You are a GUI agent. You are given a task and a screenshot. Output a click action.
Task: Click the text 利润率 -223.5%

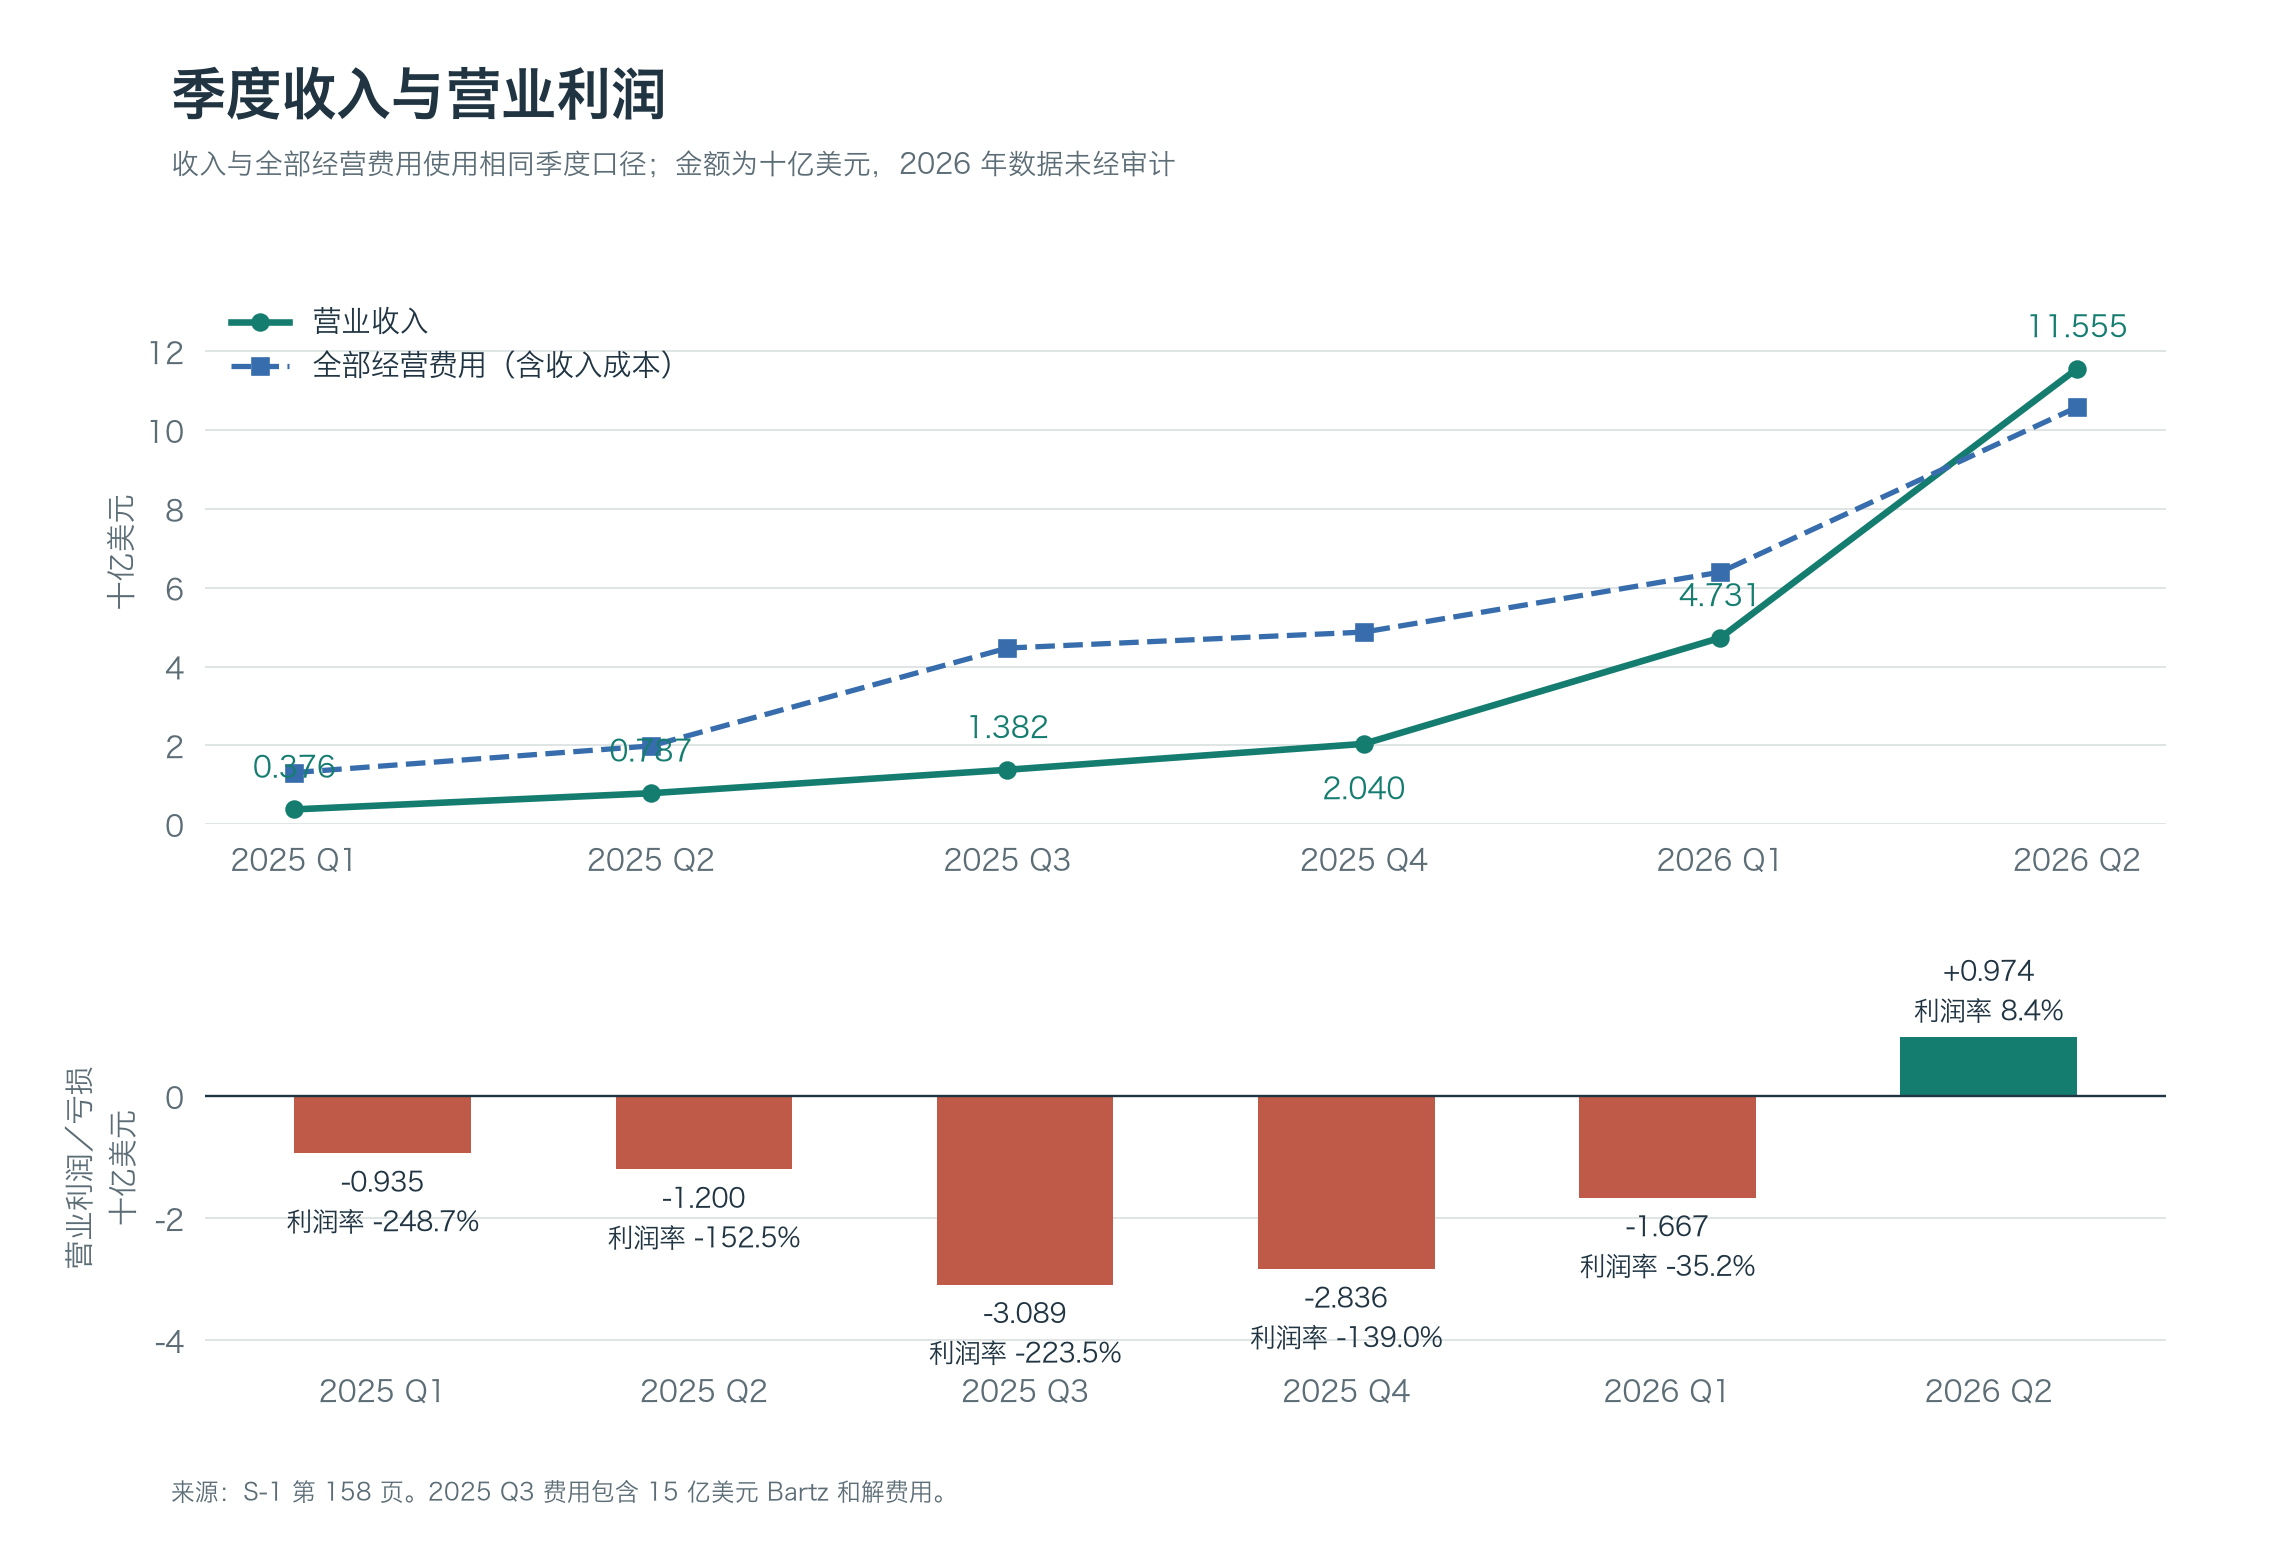coord(1025,1353)
